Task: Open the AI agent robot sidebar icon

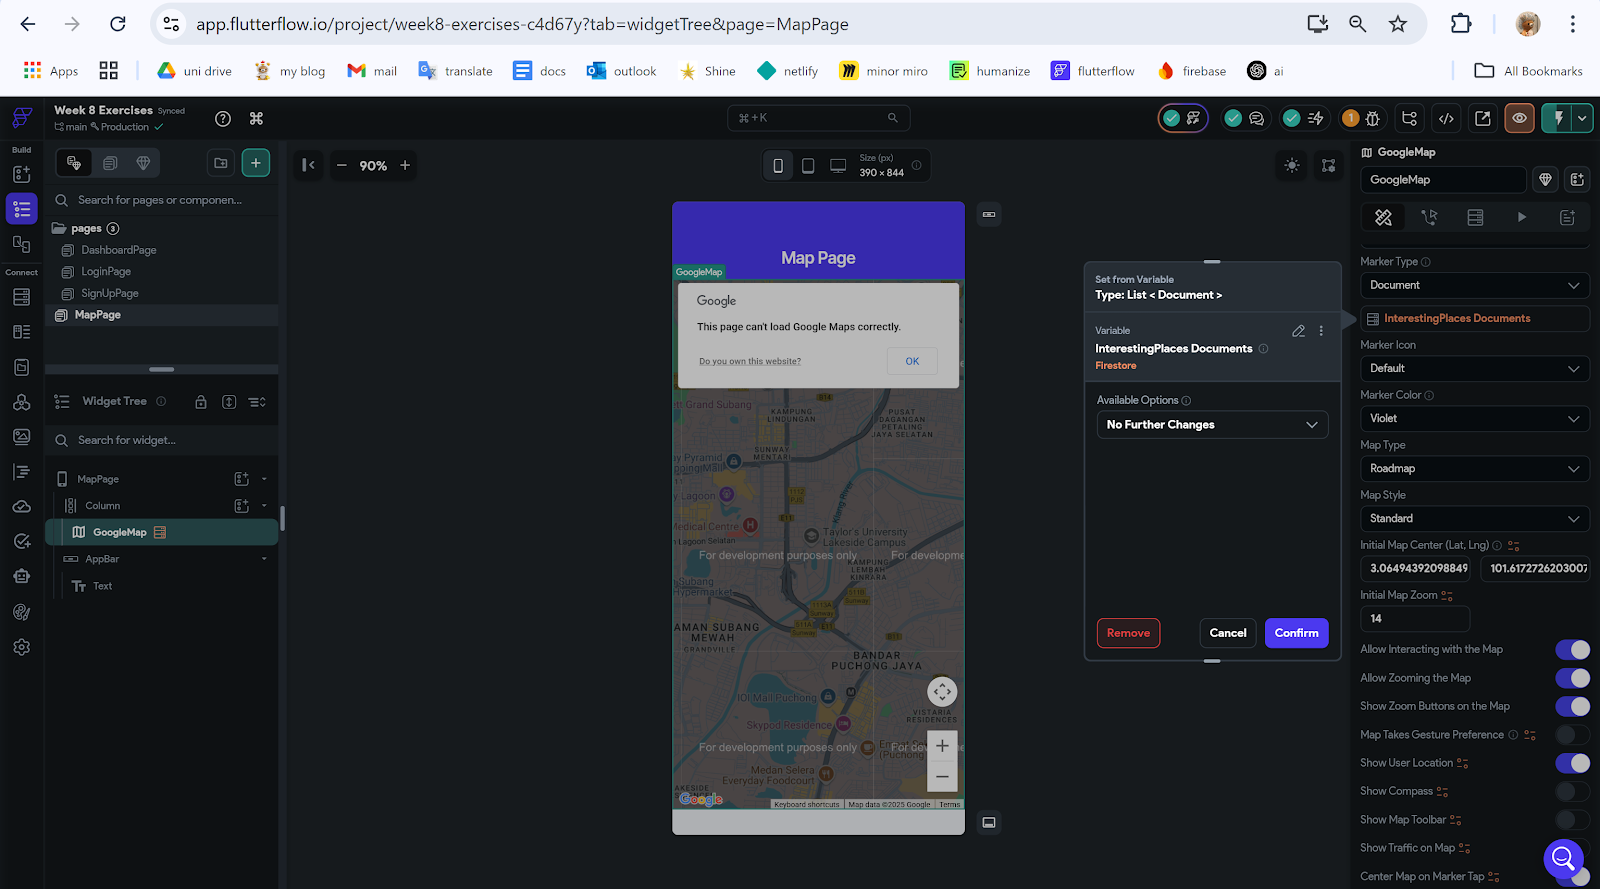Action: (22, 577)
